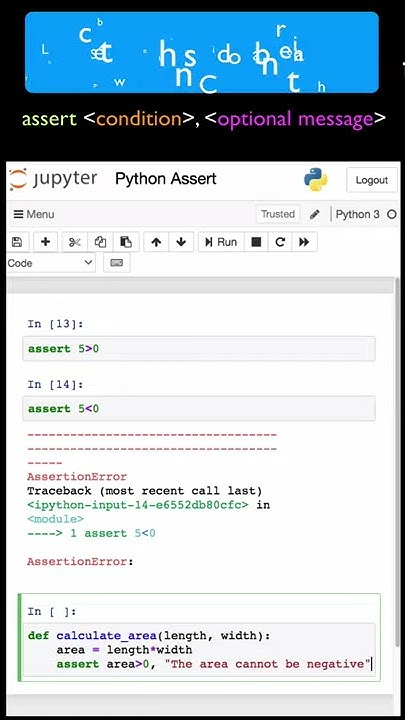This screenshot has height=720, width=405.
Task: Click the ----> 1 assert 5<0 line
Action: click(x=91, y=533)
